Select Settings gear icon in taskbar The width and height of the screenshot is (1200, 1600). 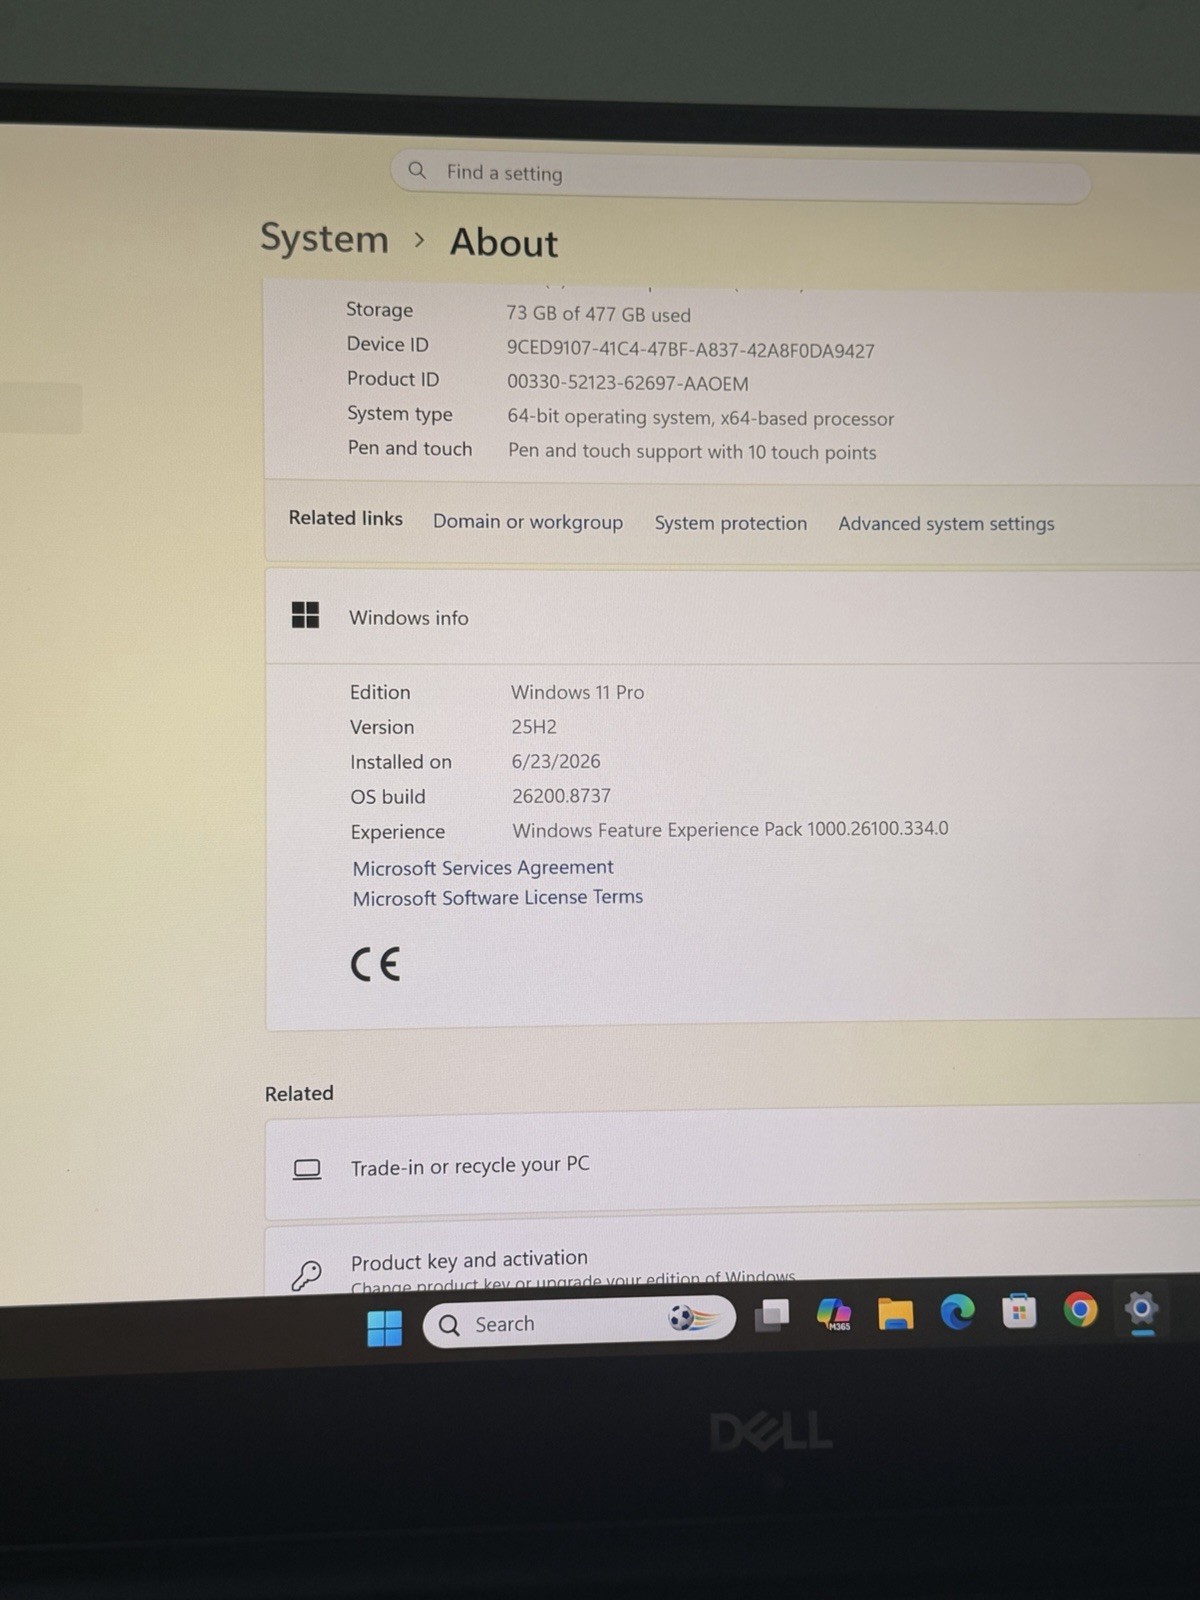tap(1141, 1307)
